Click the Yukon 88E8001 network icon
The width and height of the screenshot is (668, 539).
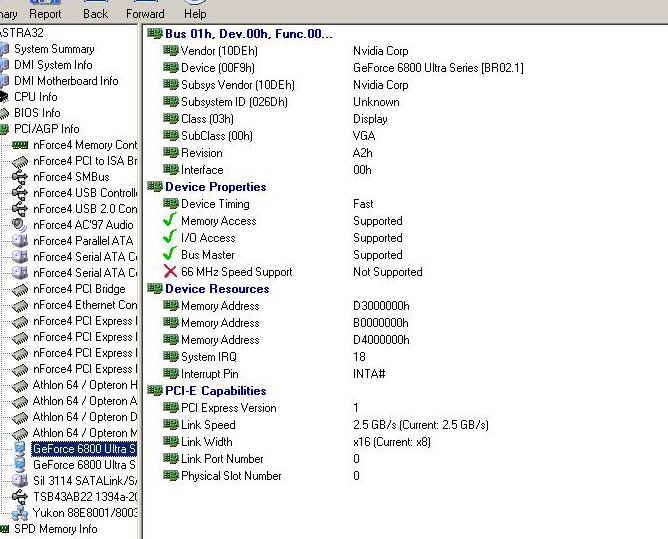20,513
